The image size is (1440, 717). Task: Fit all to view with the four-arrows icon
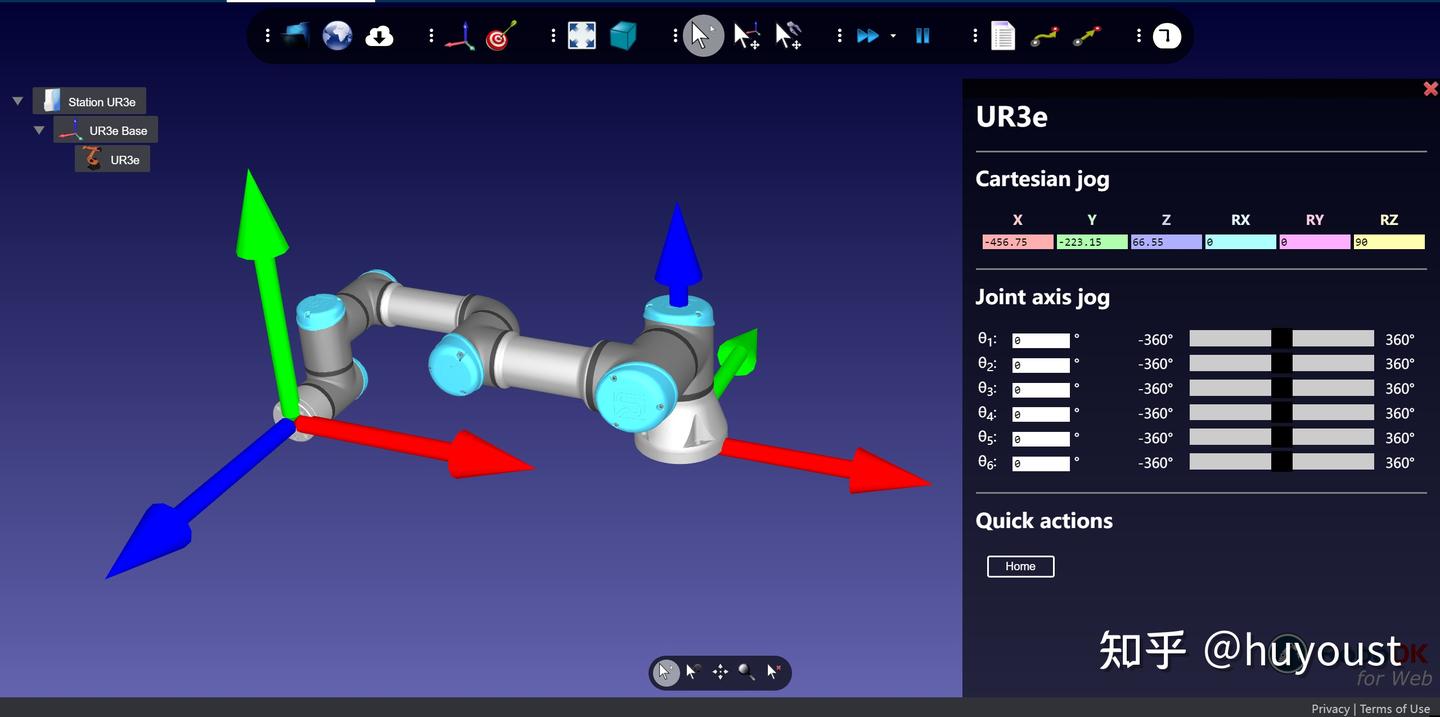581,36
